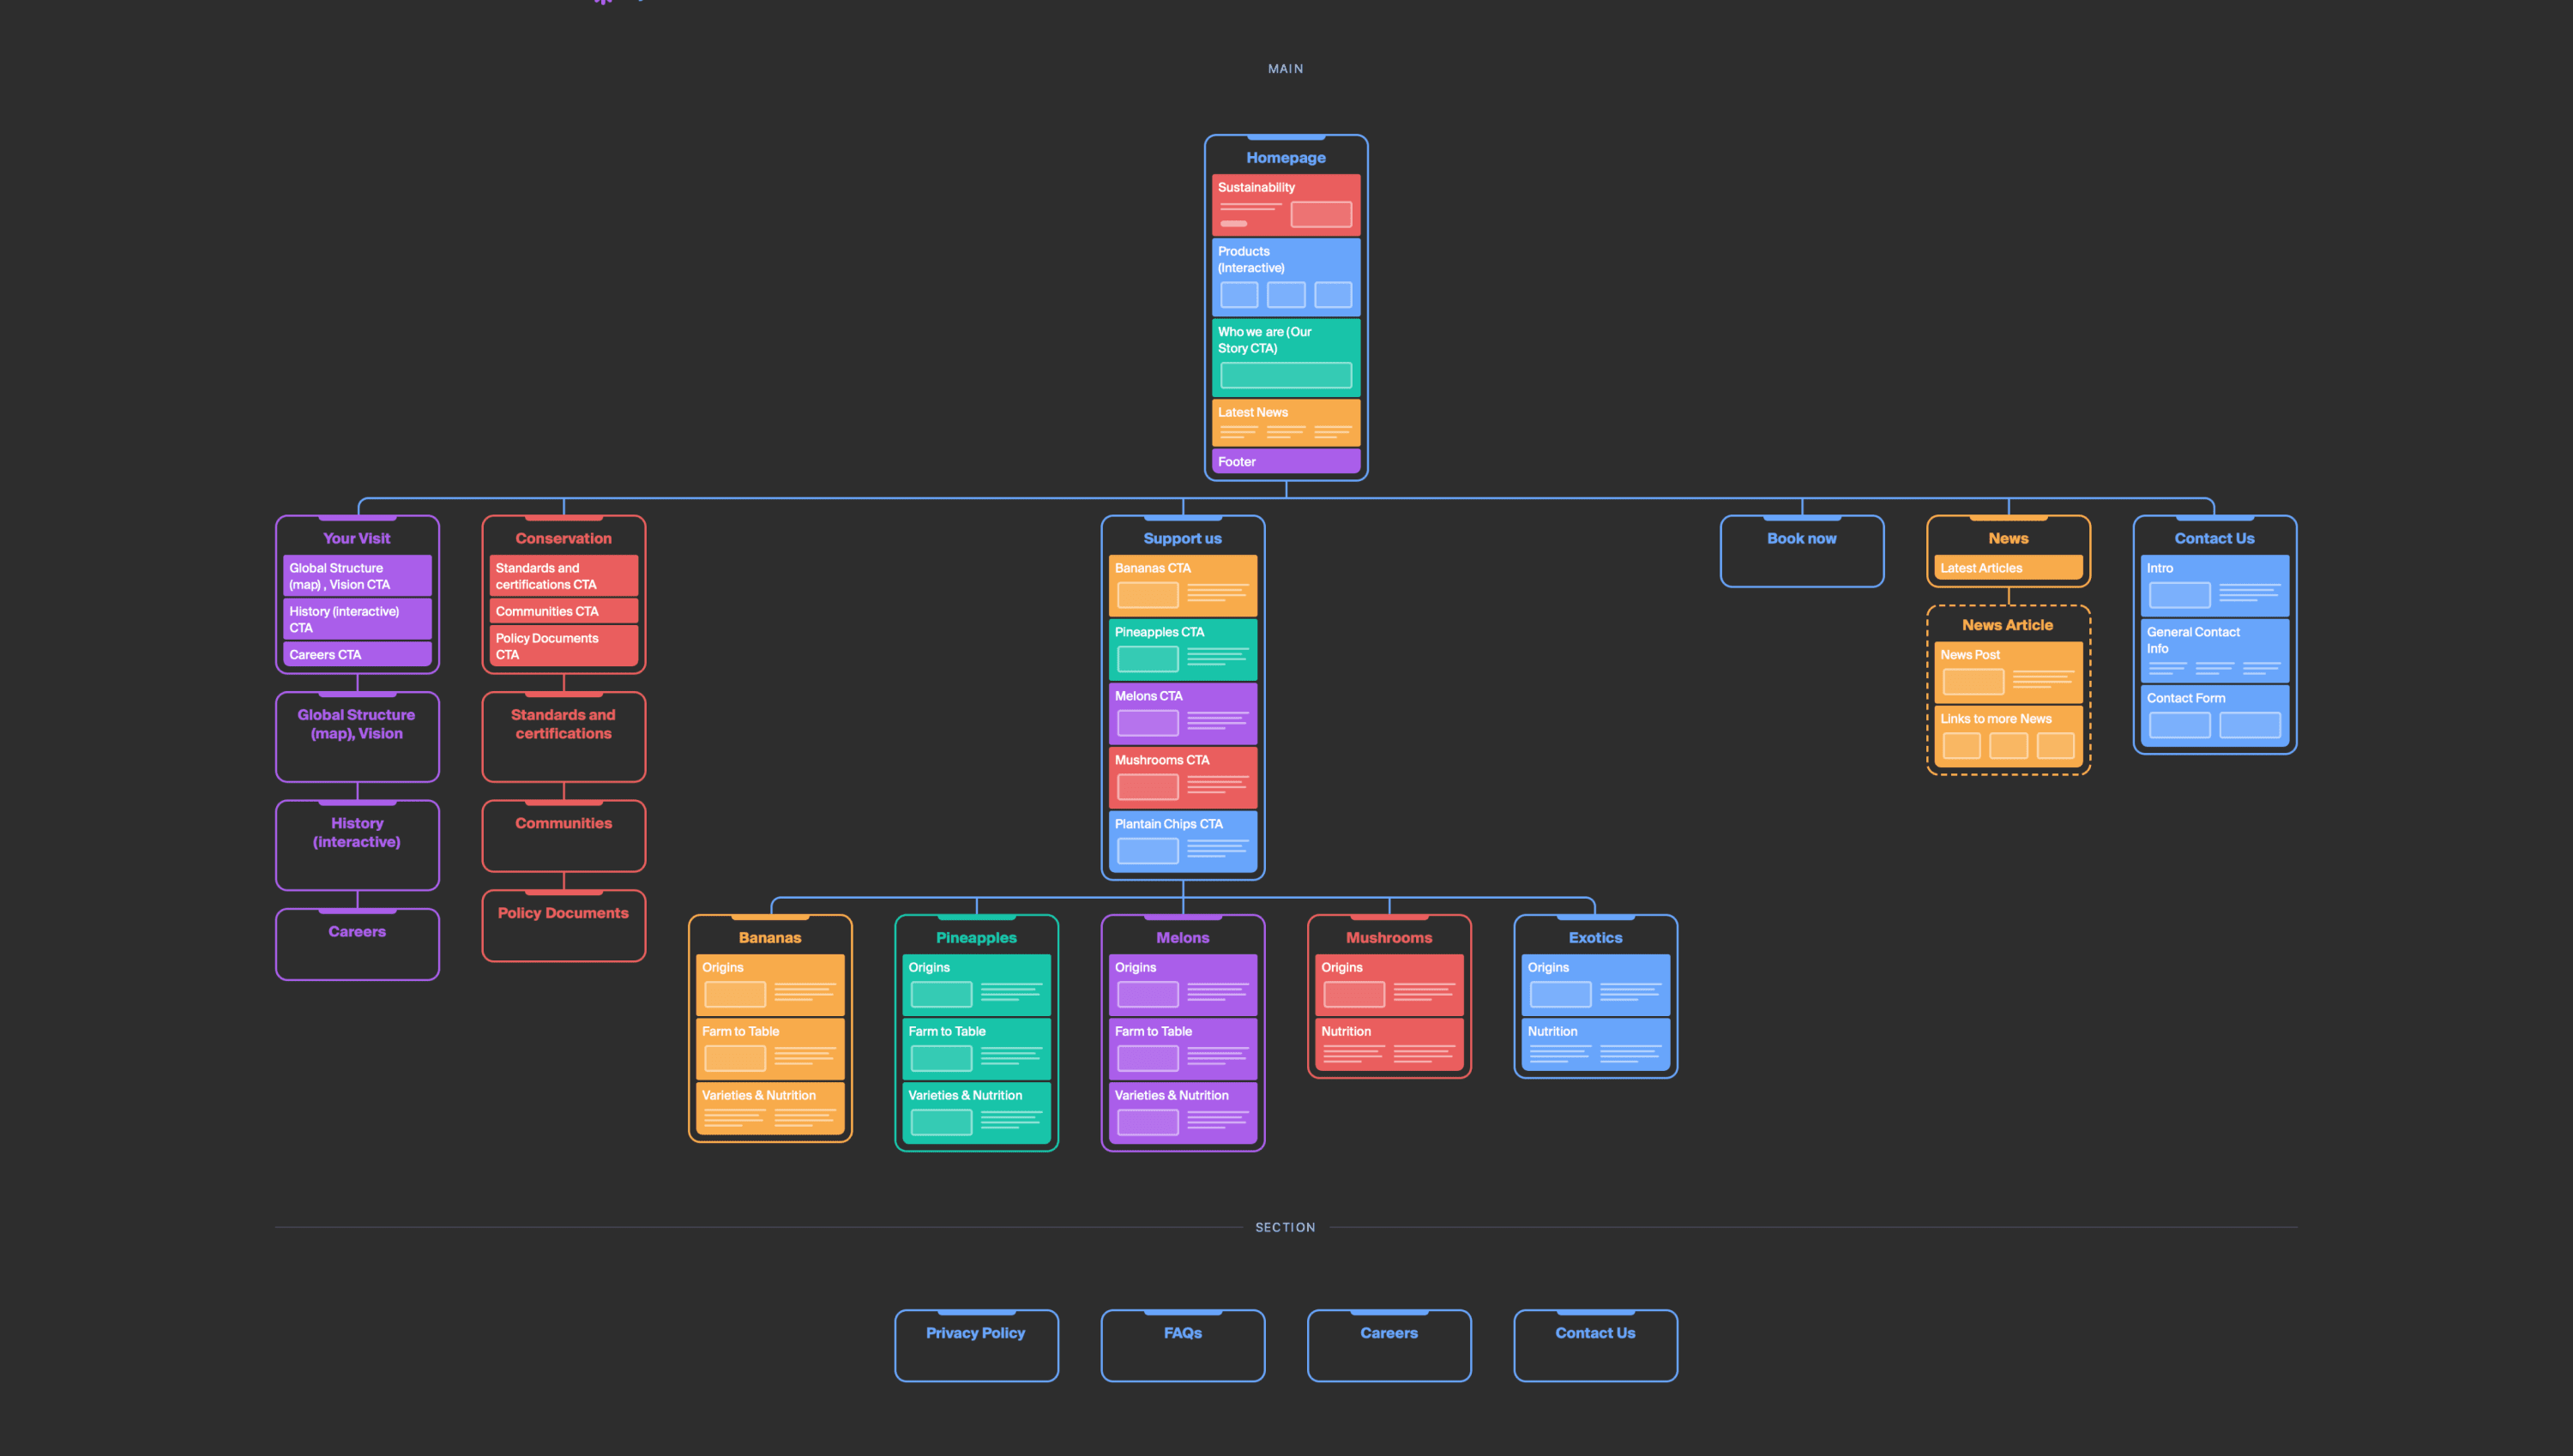Select the Communities CTA block in Conservation
Screen dimensions: 2573x1456
563,611
